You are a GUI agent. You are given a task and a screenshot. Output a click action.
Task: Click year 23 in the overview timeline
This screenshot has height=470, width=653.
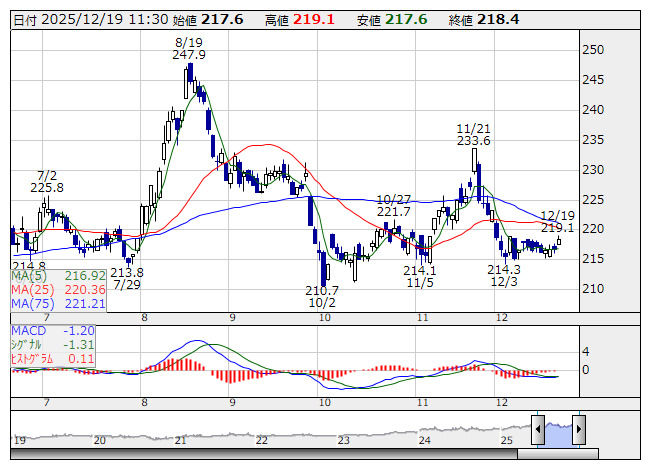pyautogui.click(x=343, y=439)
